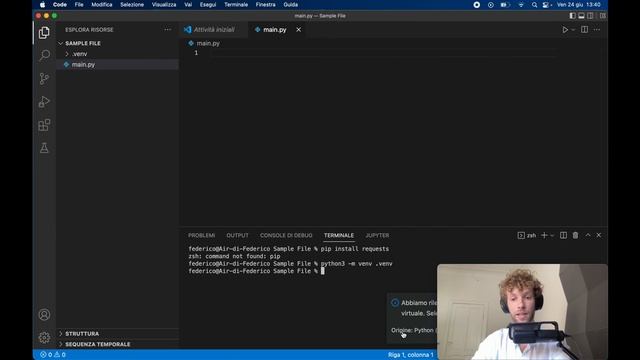Open screen recording indicator in menu bar

(476, 5)
